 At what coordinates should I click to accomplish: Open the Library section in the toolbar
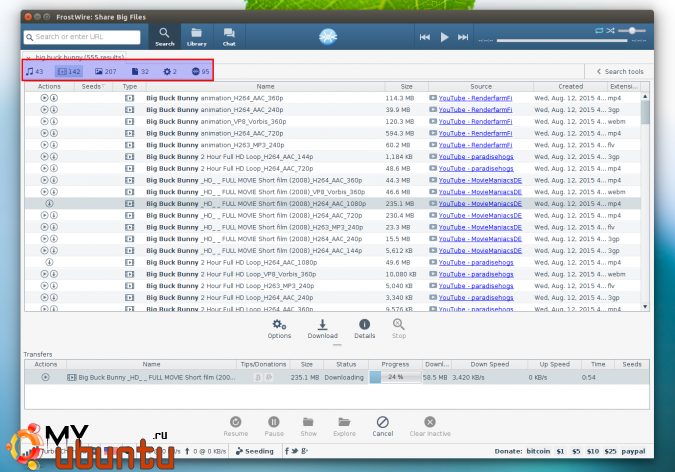point(196,37)
